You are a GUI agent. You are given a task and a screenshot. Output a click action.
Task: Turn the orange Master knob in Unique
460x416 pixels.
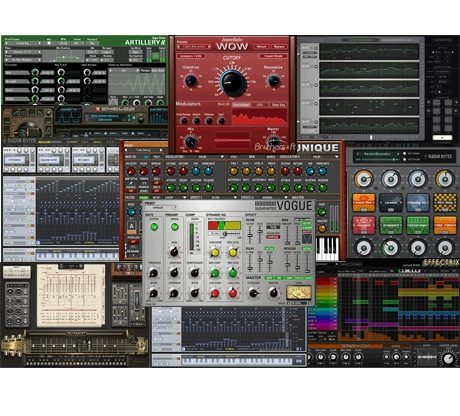click(322, 228)
